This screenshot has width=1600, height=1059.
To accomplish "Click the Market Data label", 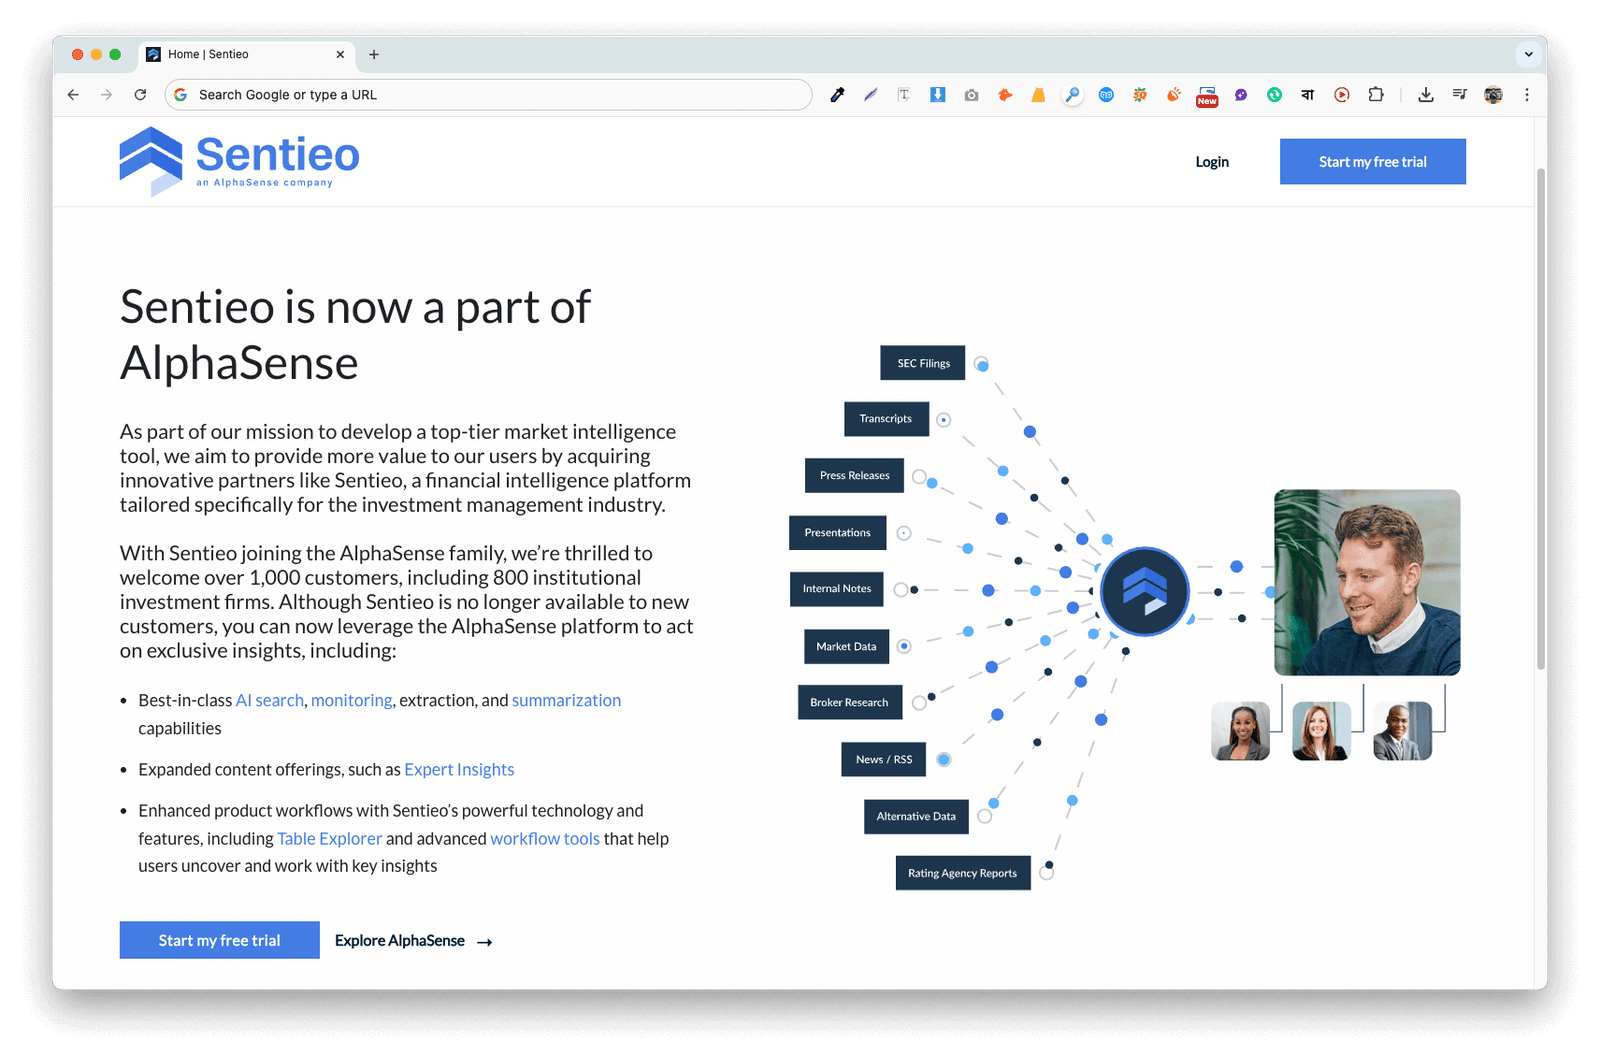I will pyautogui.click(x=846, y=647).
